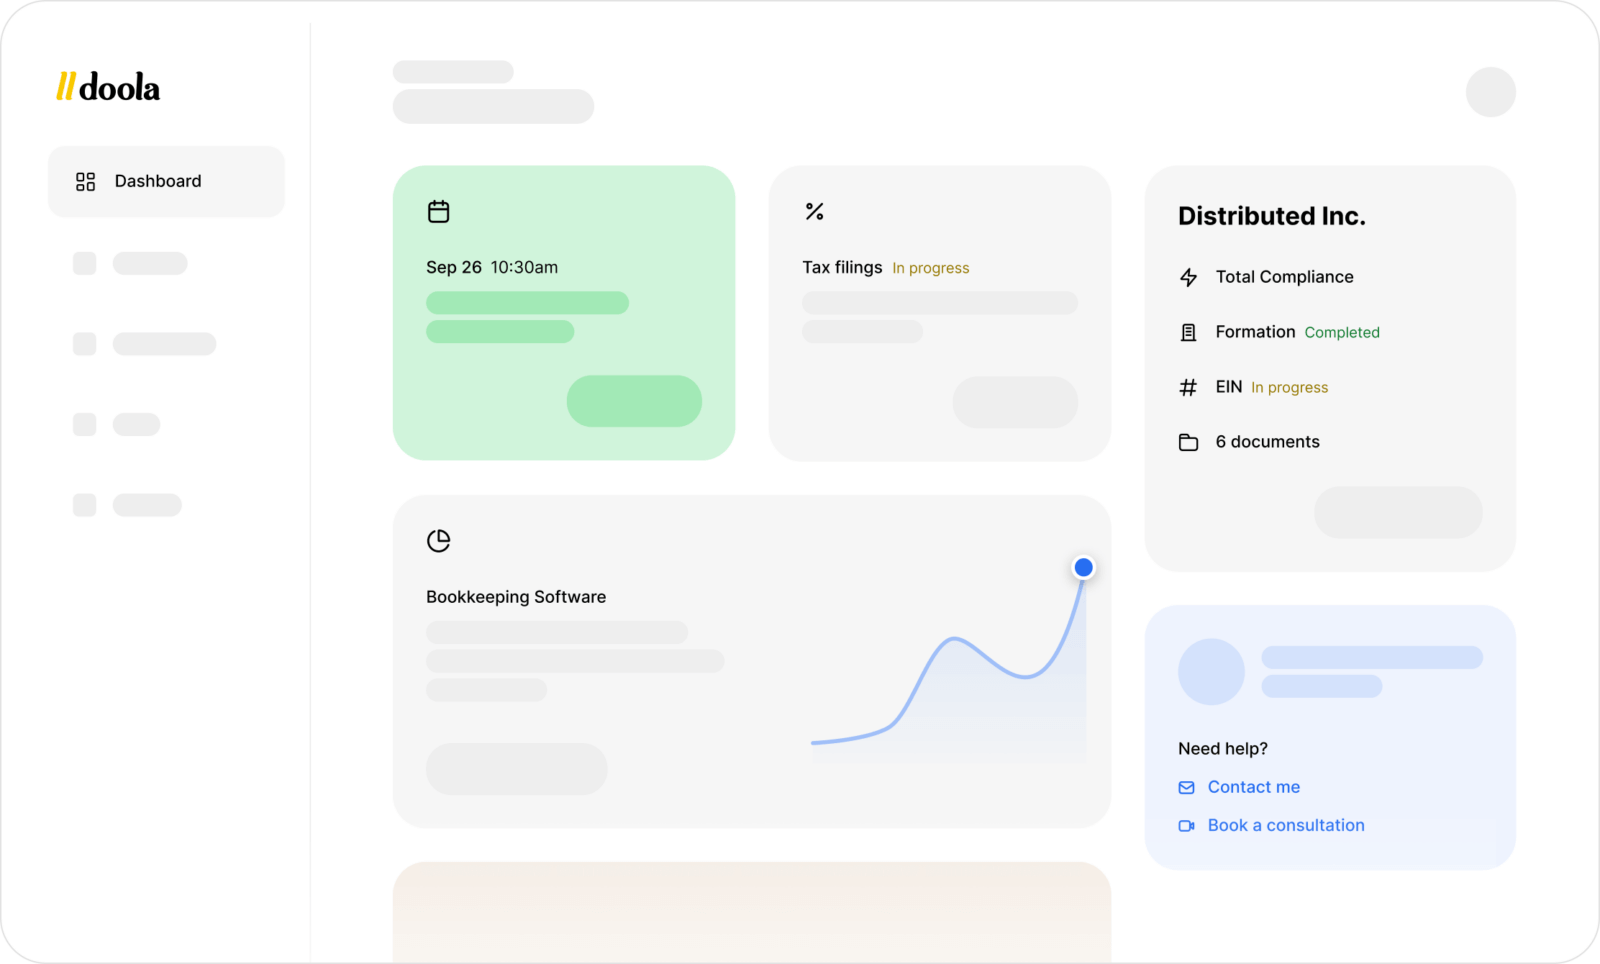
Task: Click the lightning icon next to Total Compliance
Action: click(1188, 277)
